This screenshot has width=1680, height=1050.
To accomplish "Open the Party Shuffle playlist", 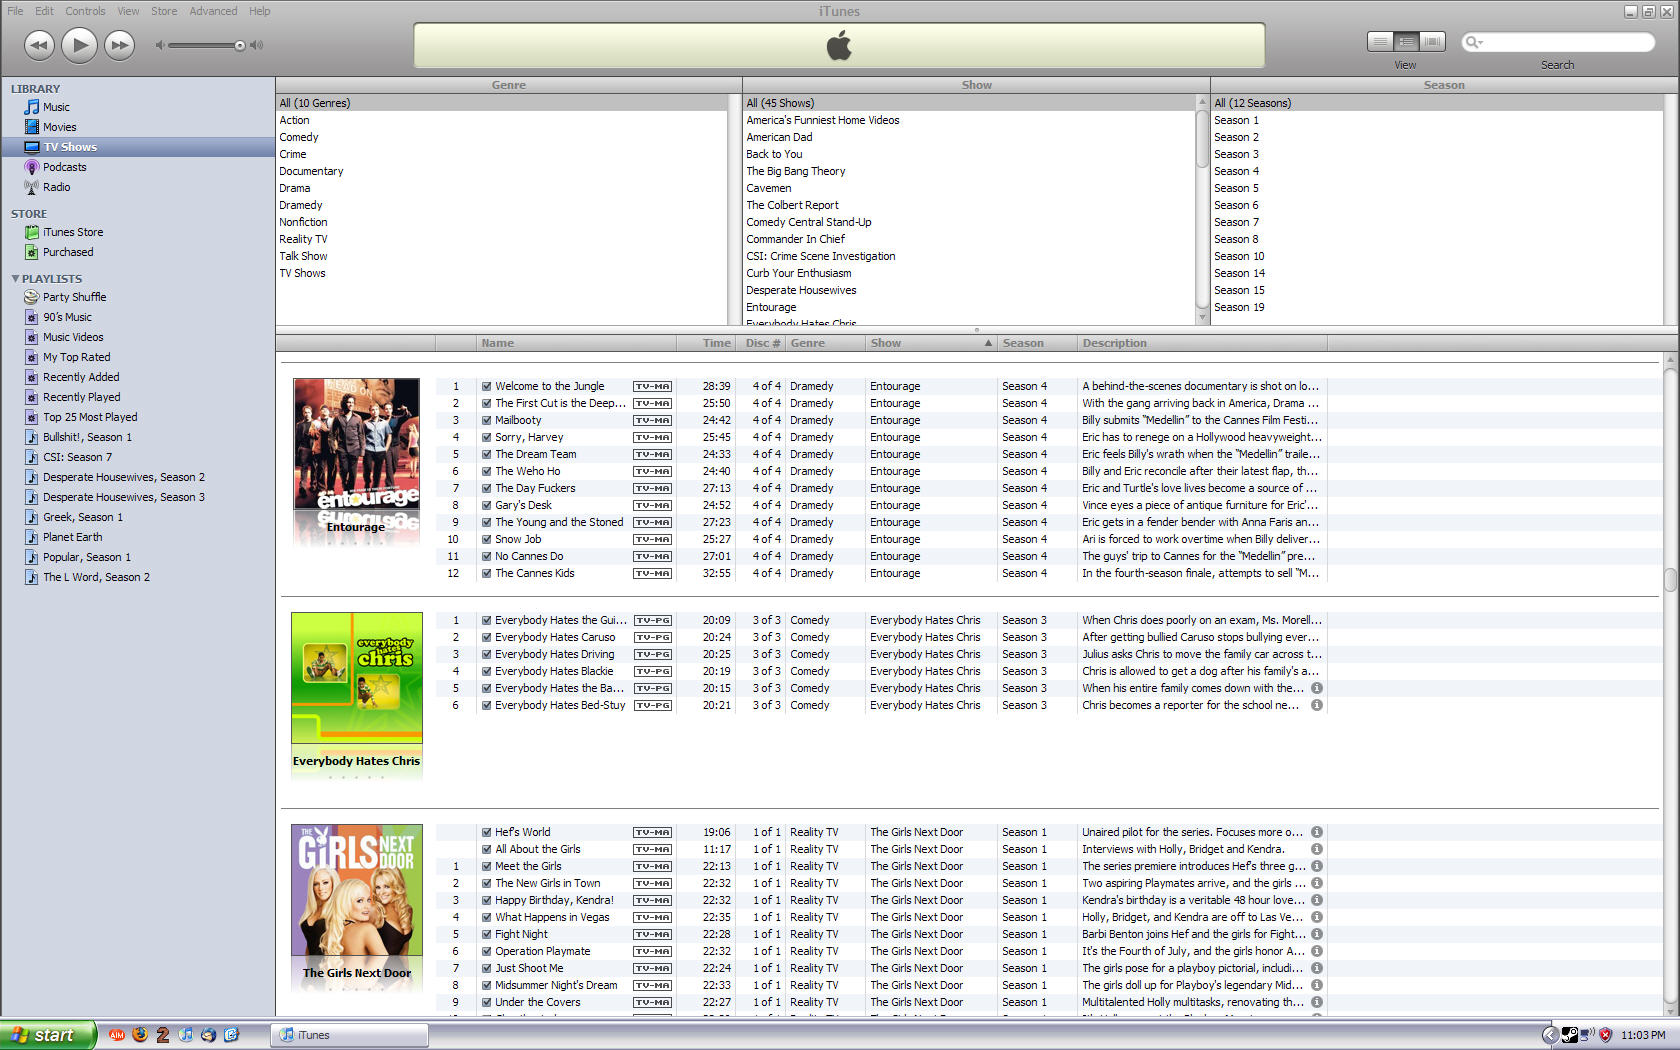I will pyautogui.click(x=74, y=297).
